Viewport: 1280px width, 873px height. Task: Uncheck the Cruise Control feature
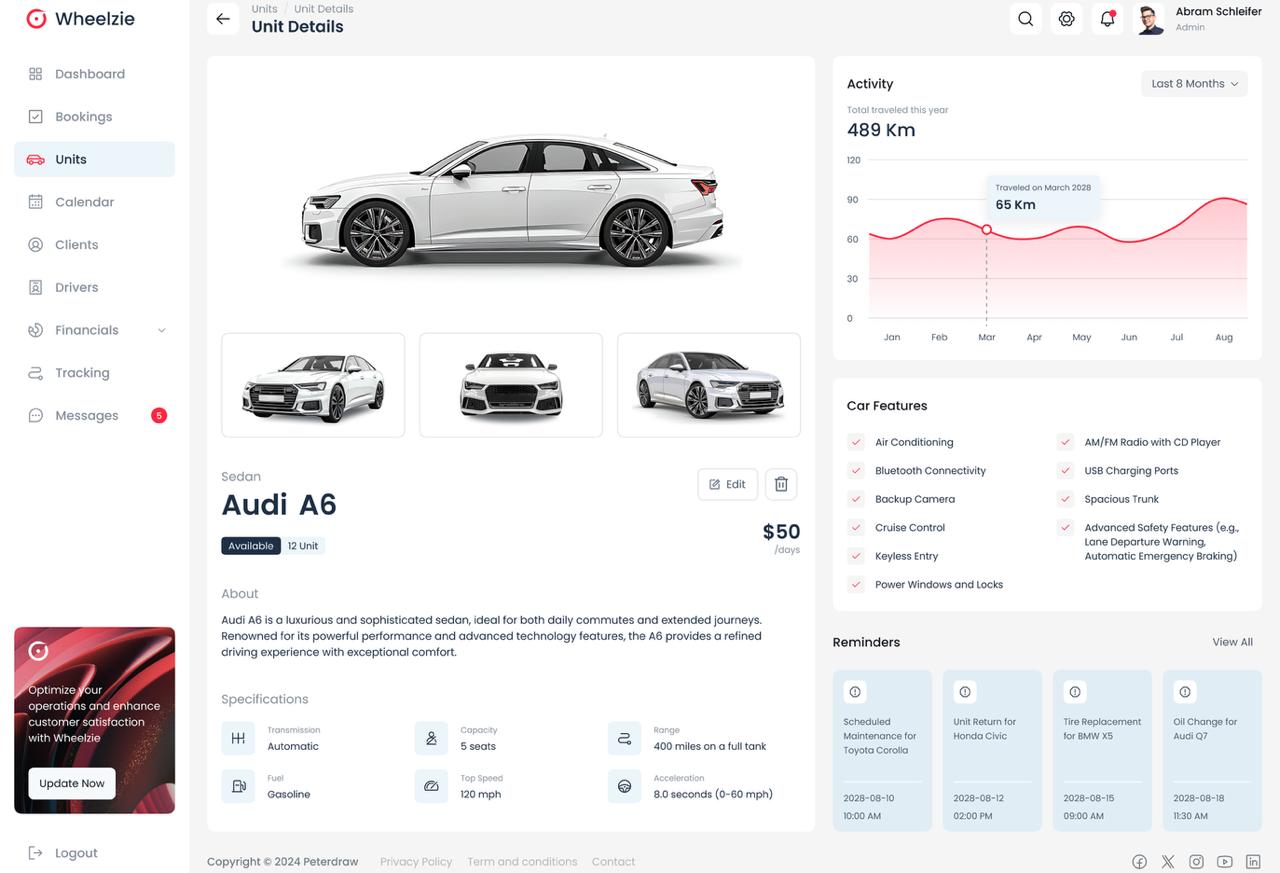click(x=856, y=527)
